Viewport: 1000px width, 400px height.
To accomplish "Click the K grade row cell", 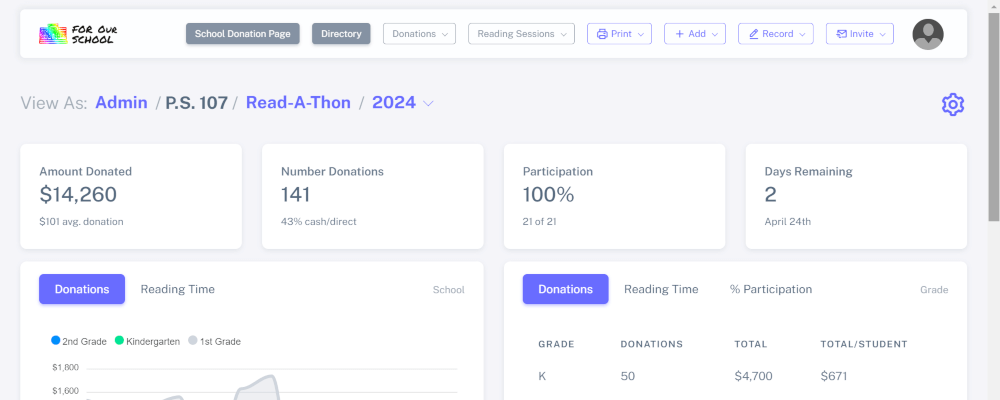I will [542, 376].
